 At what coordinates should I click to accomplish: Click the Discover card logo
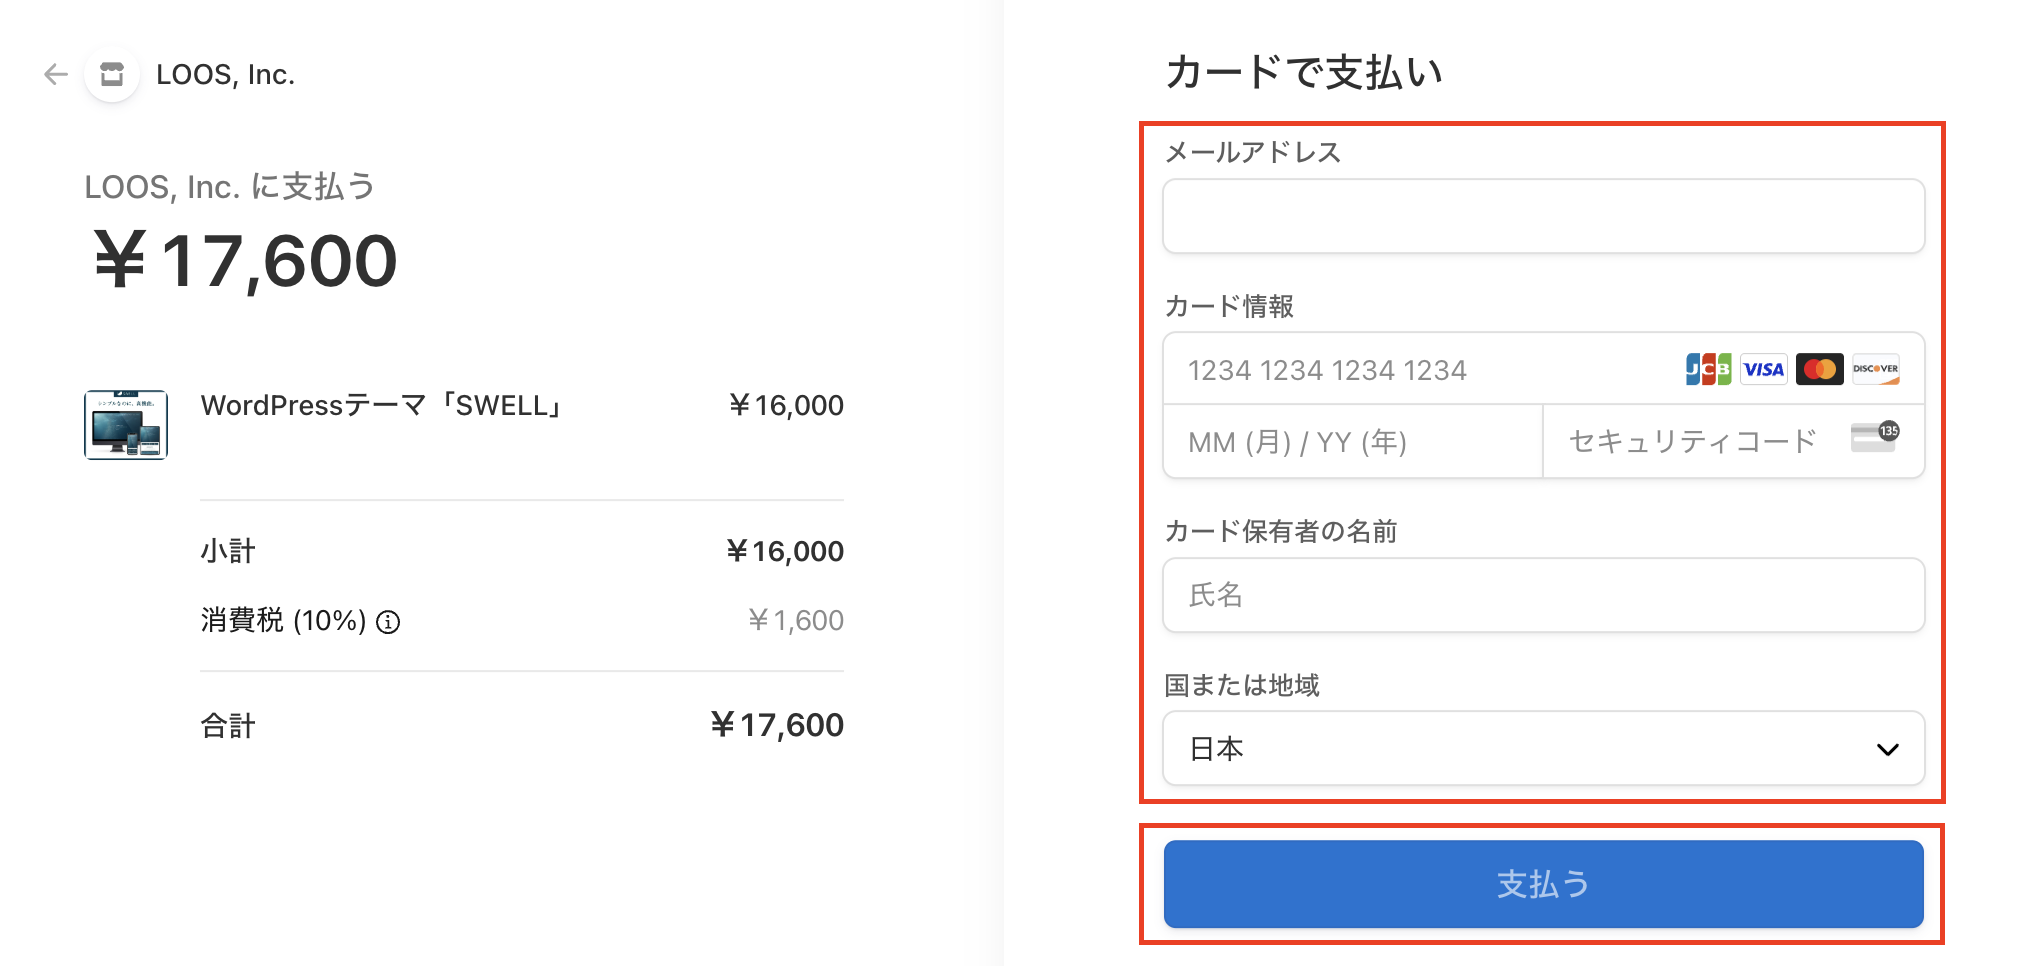point(1875,370)
